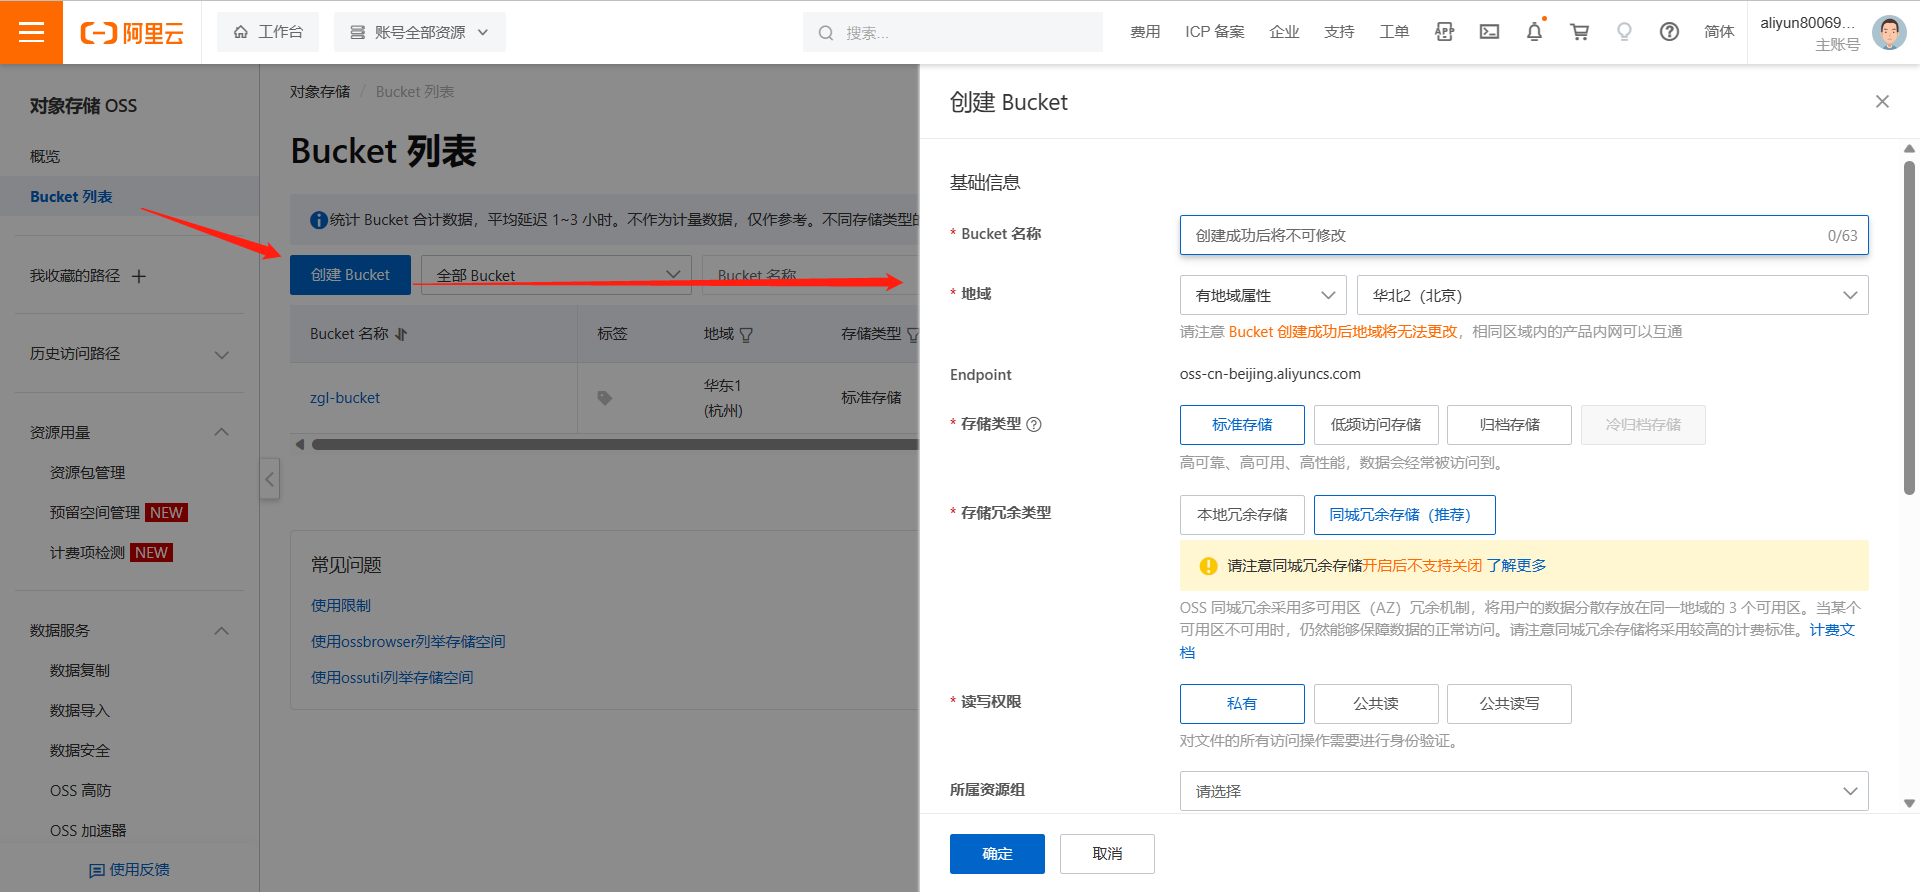The image size is (1920, 892).
Task: Click the plus icon beside 我收藏的路径
Action: tap(139, 276)
